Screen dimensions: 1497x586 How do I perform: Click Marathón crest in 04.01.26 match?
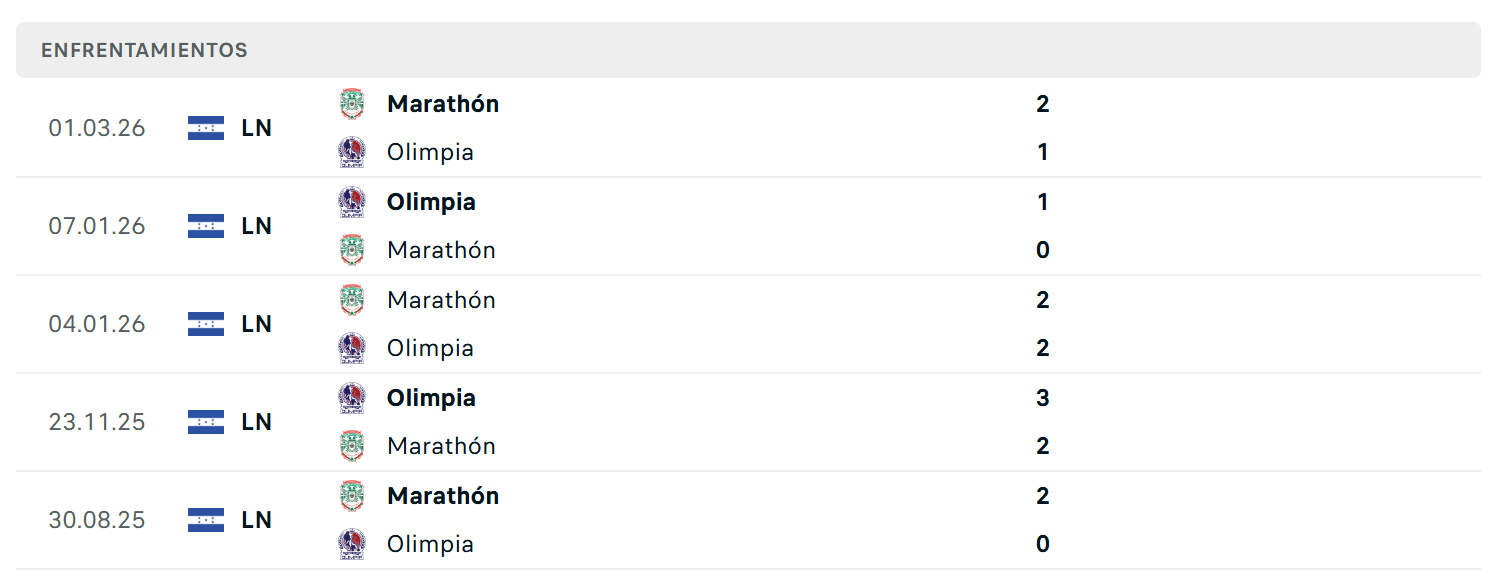coord(352,300)
